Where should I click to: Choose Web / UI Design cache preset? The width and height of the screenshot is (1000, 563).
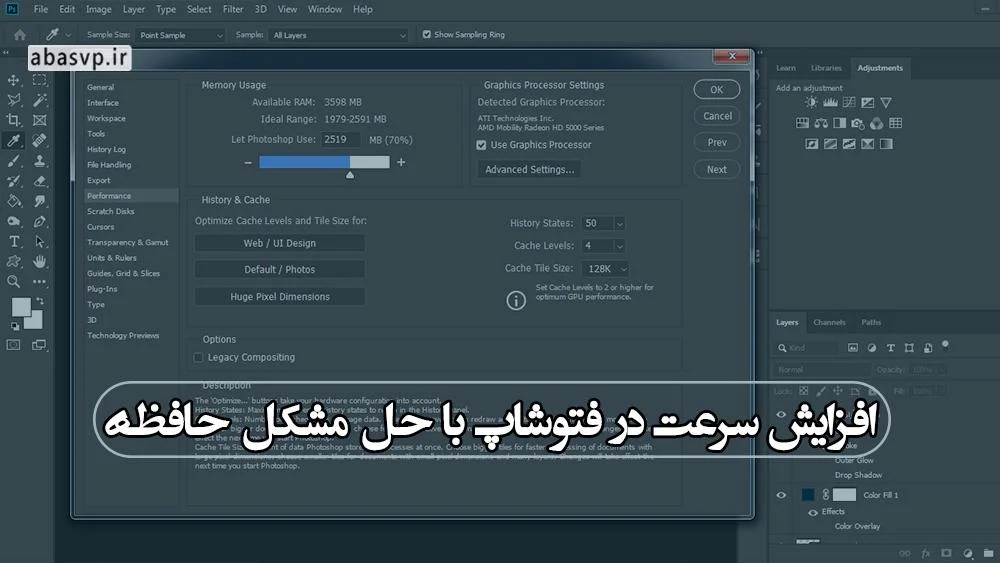279,244
